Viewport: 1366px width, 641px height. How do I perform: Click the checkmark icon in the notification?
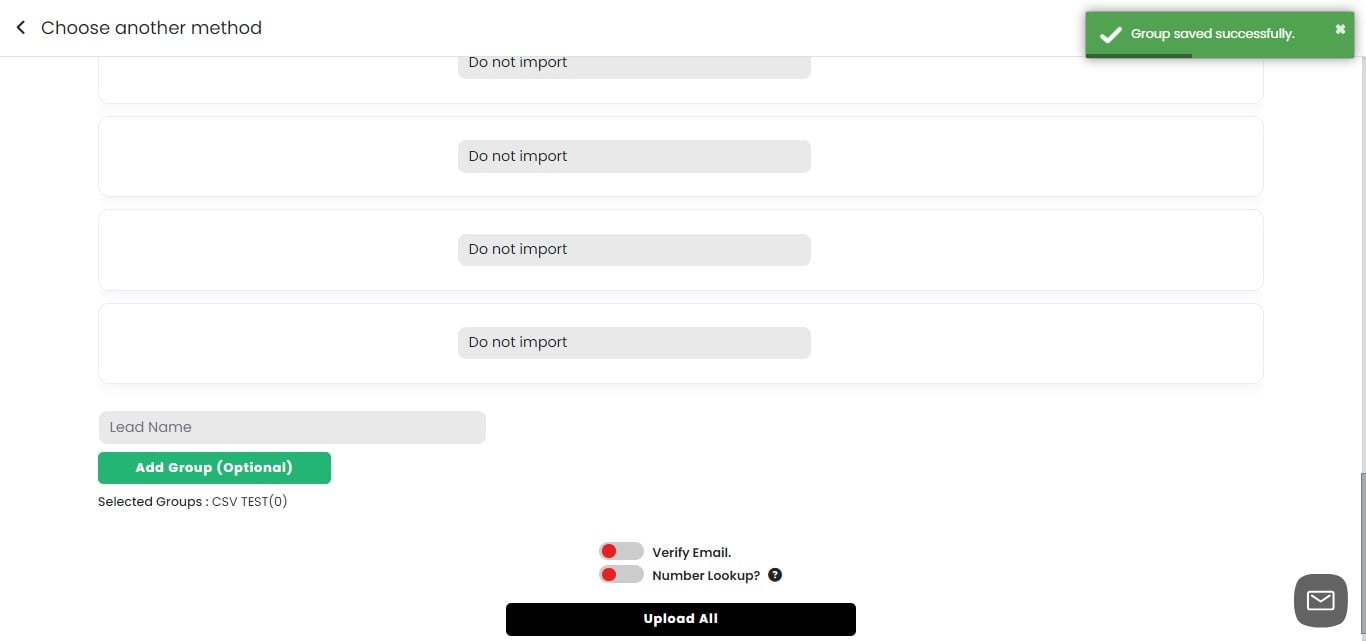coord(1110,33)
